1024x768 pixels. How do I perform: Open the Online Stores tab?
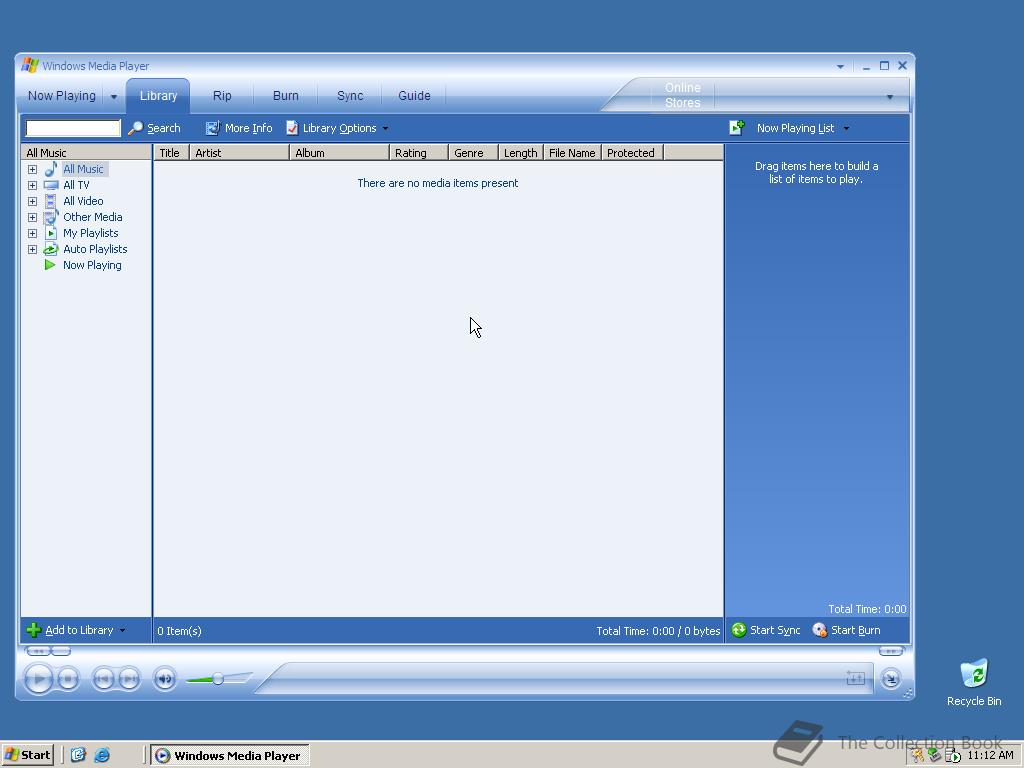682,95
